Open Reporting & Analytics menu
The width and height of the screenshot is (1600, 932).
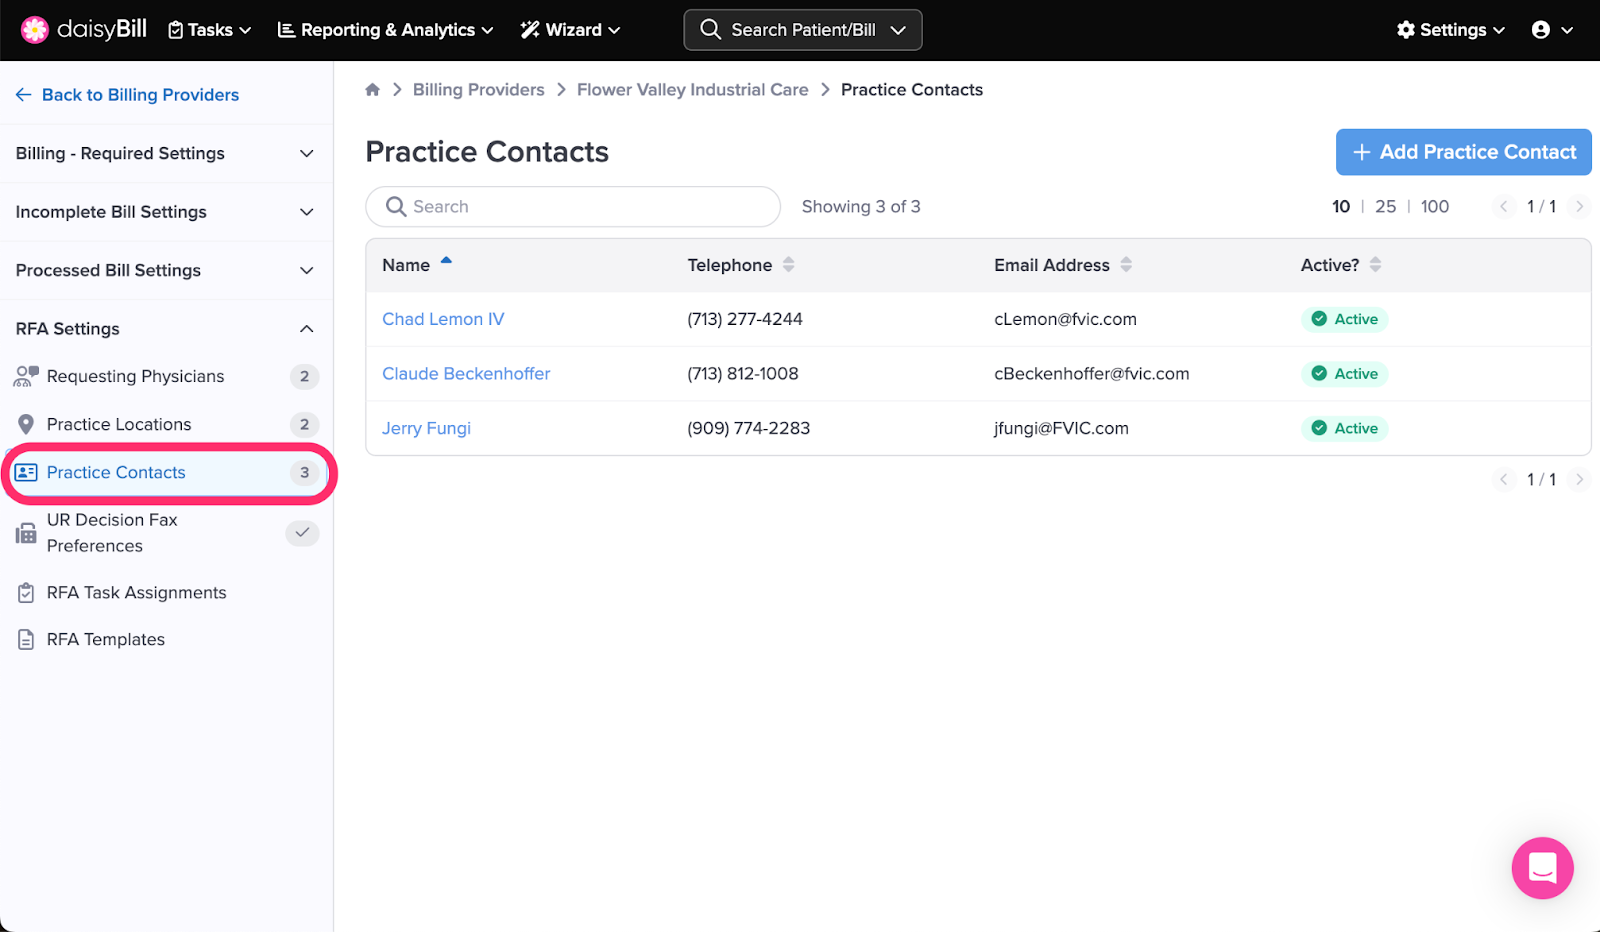click(385, 30)
